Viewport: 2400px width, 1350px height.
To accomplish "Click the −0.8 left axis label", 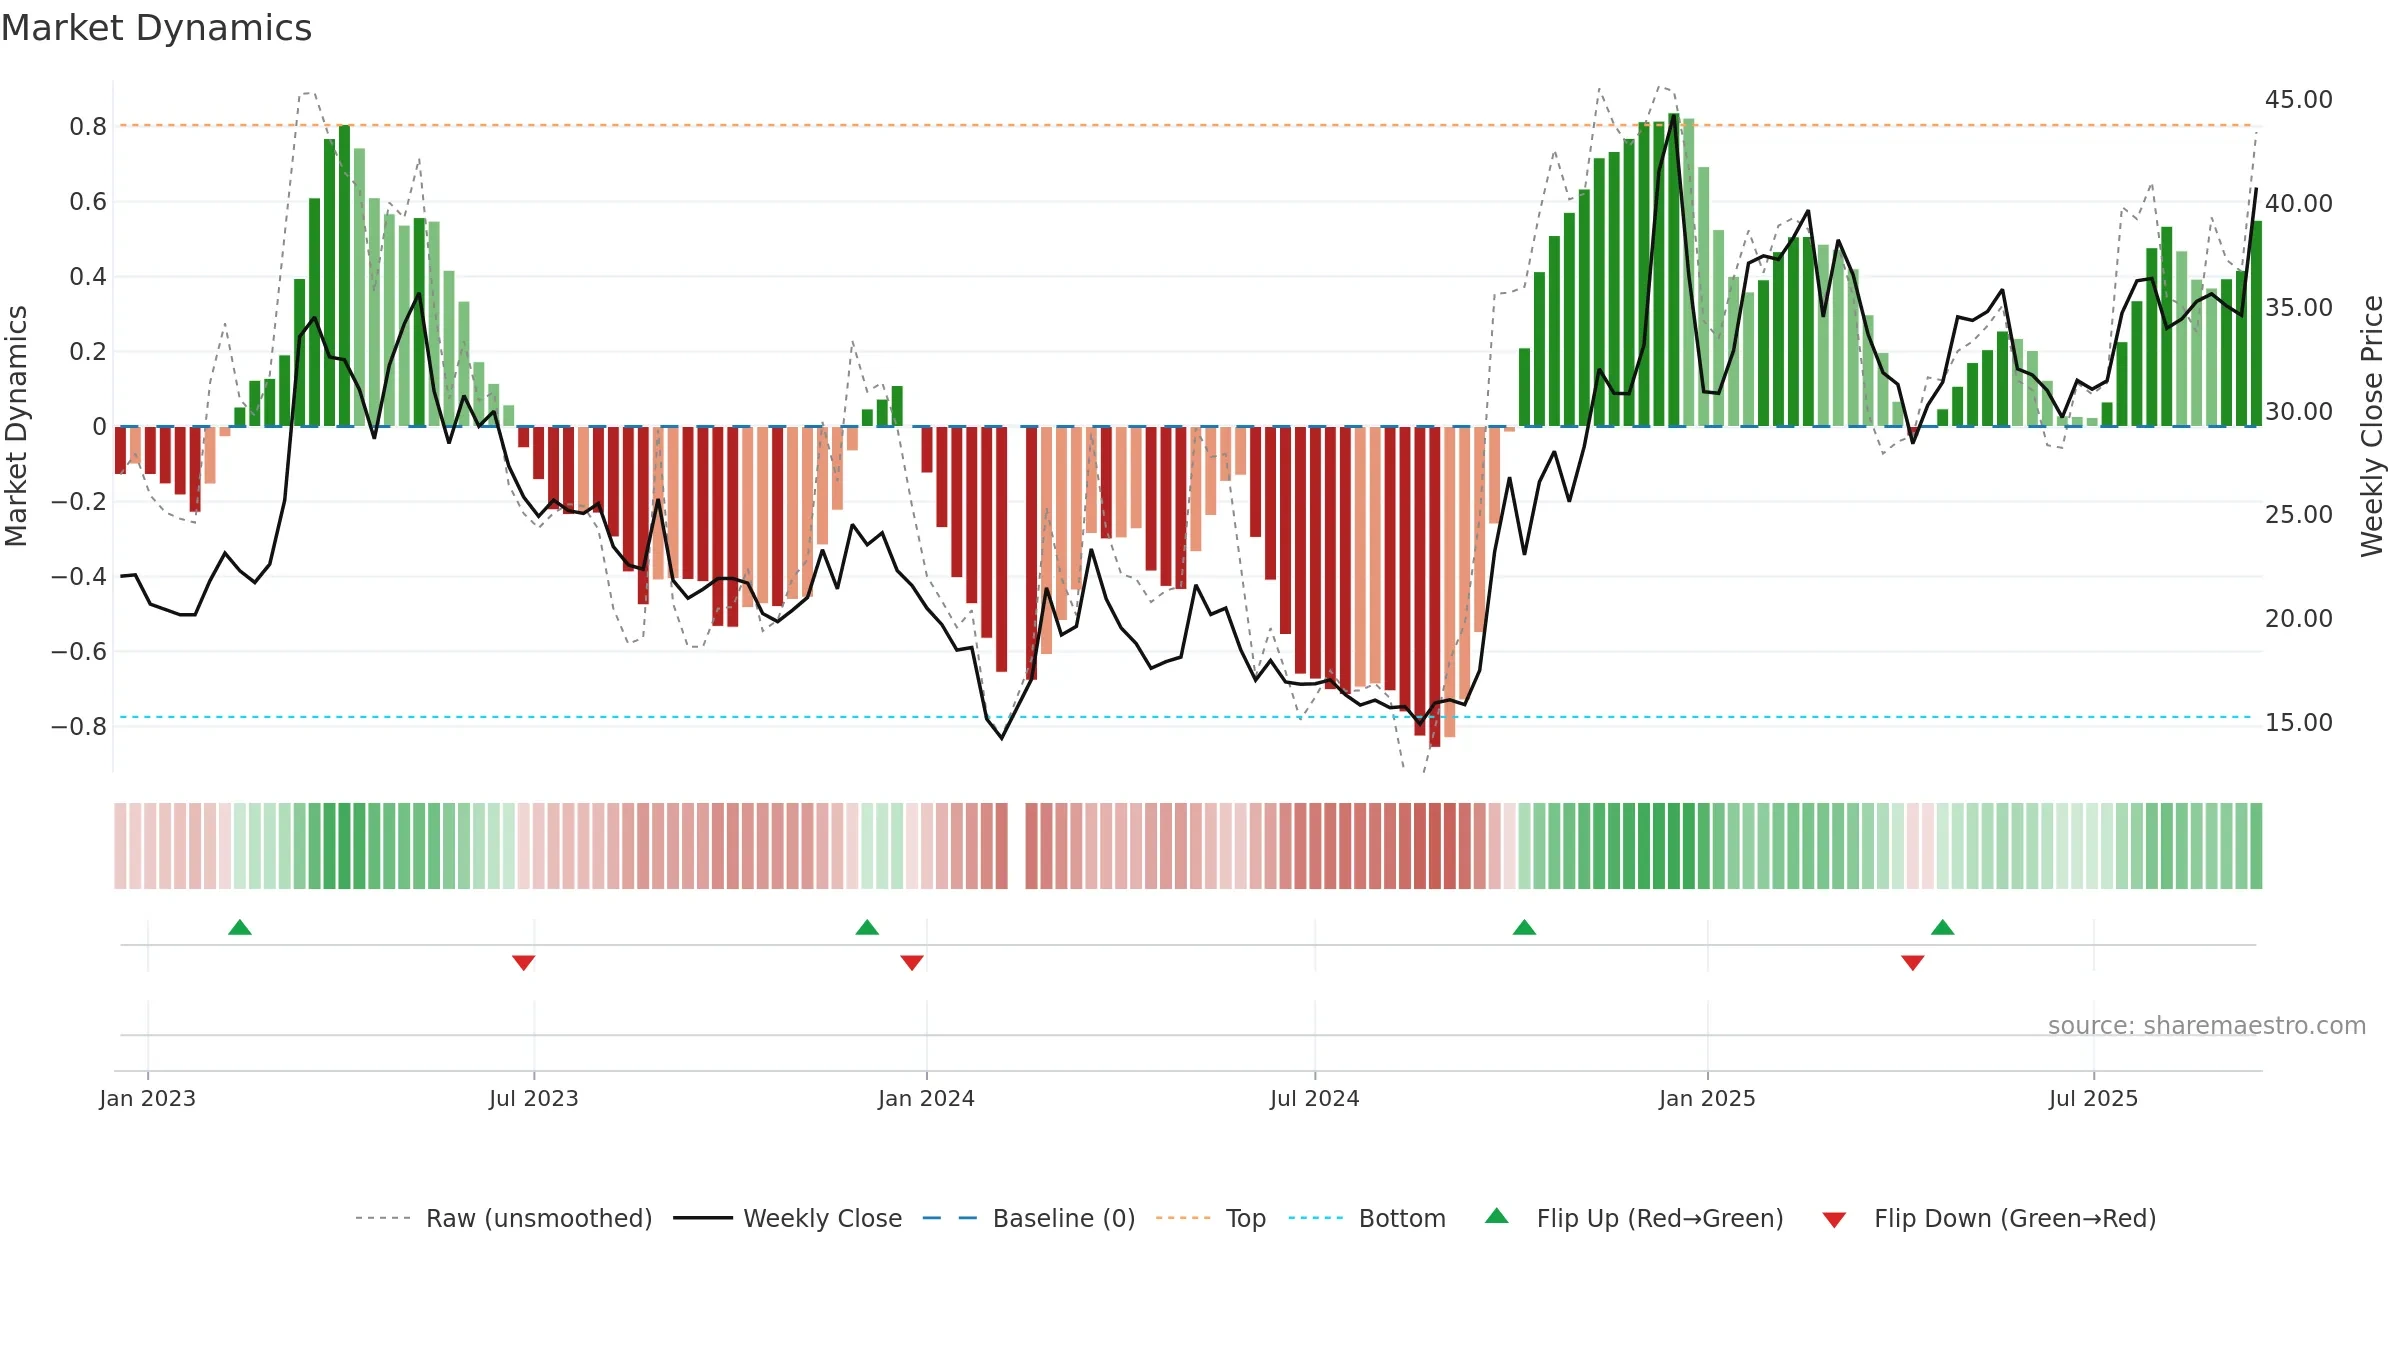I will (79, 727).
